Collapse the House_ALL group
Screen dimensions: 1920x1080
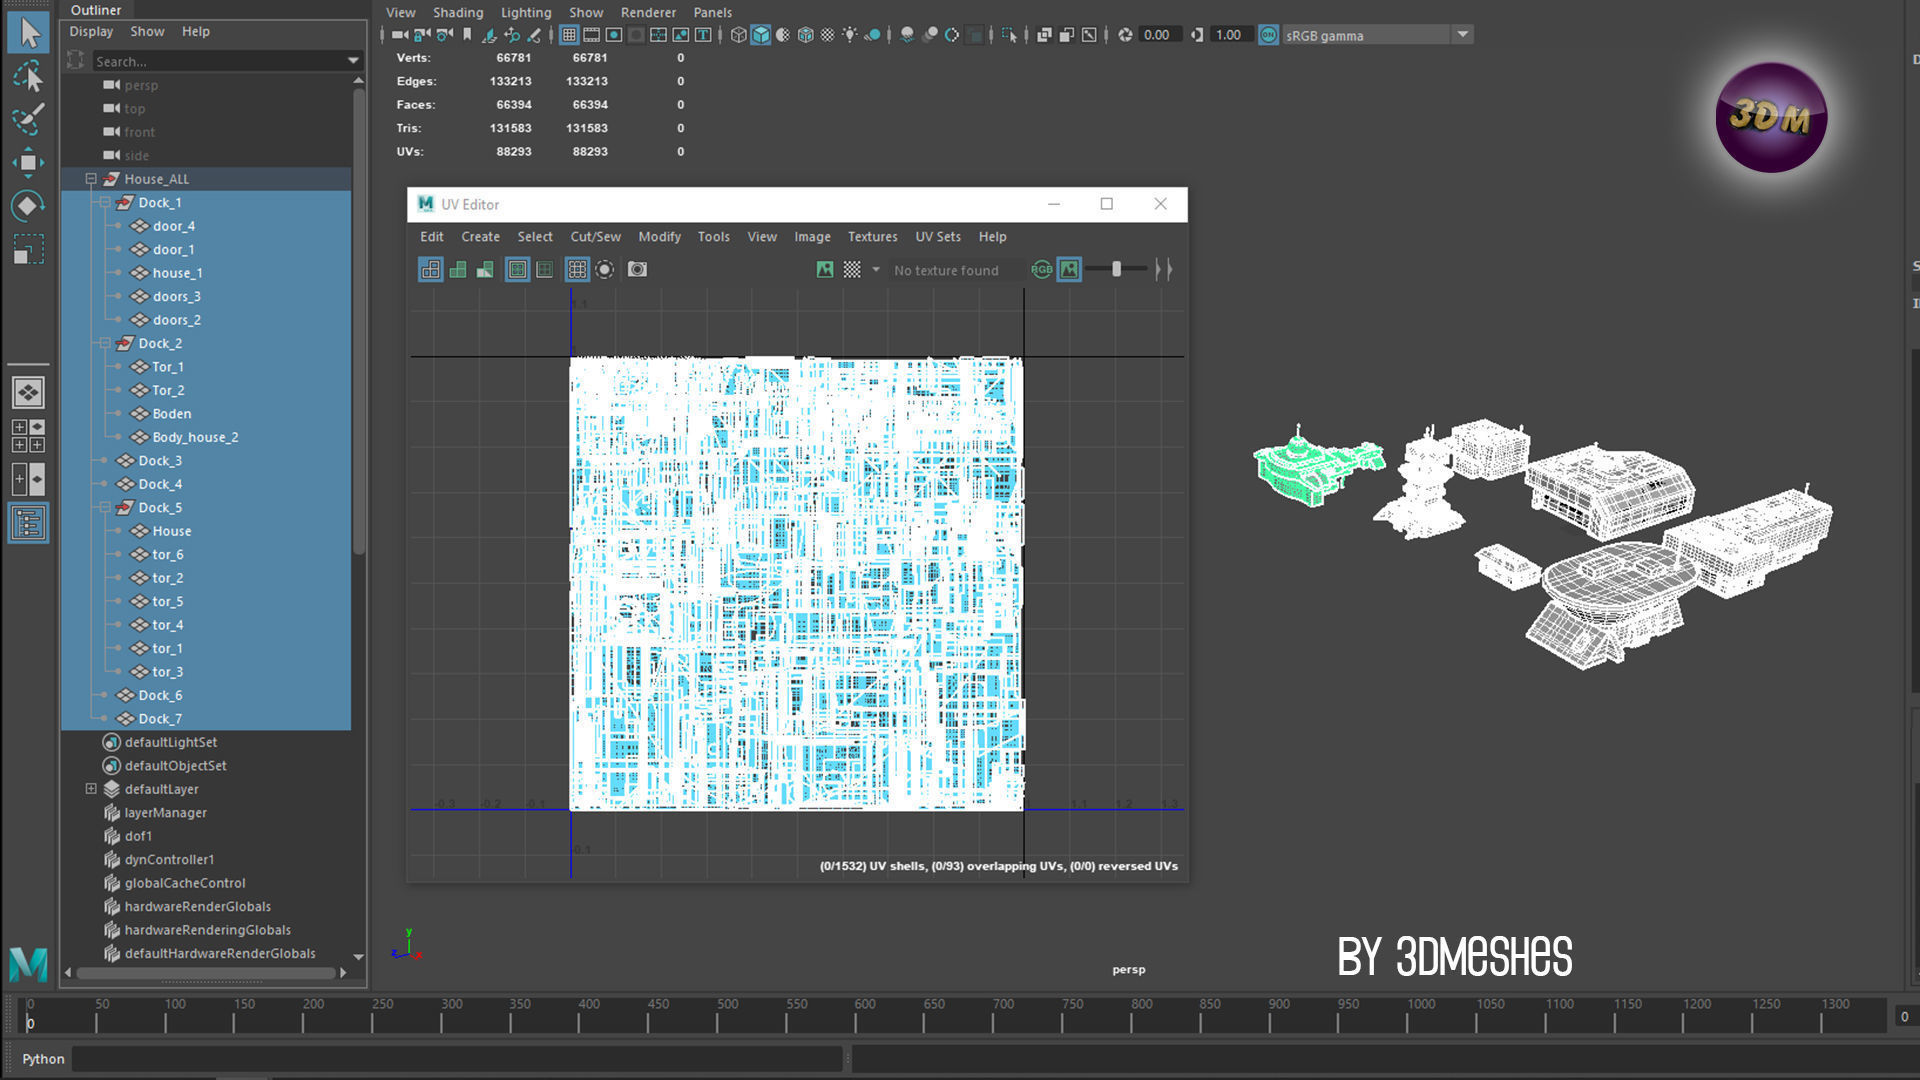tap(91, 179)
